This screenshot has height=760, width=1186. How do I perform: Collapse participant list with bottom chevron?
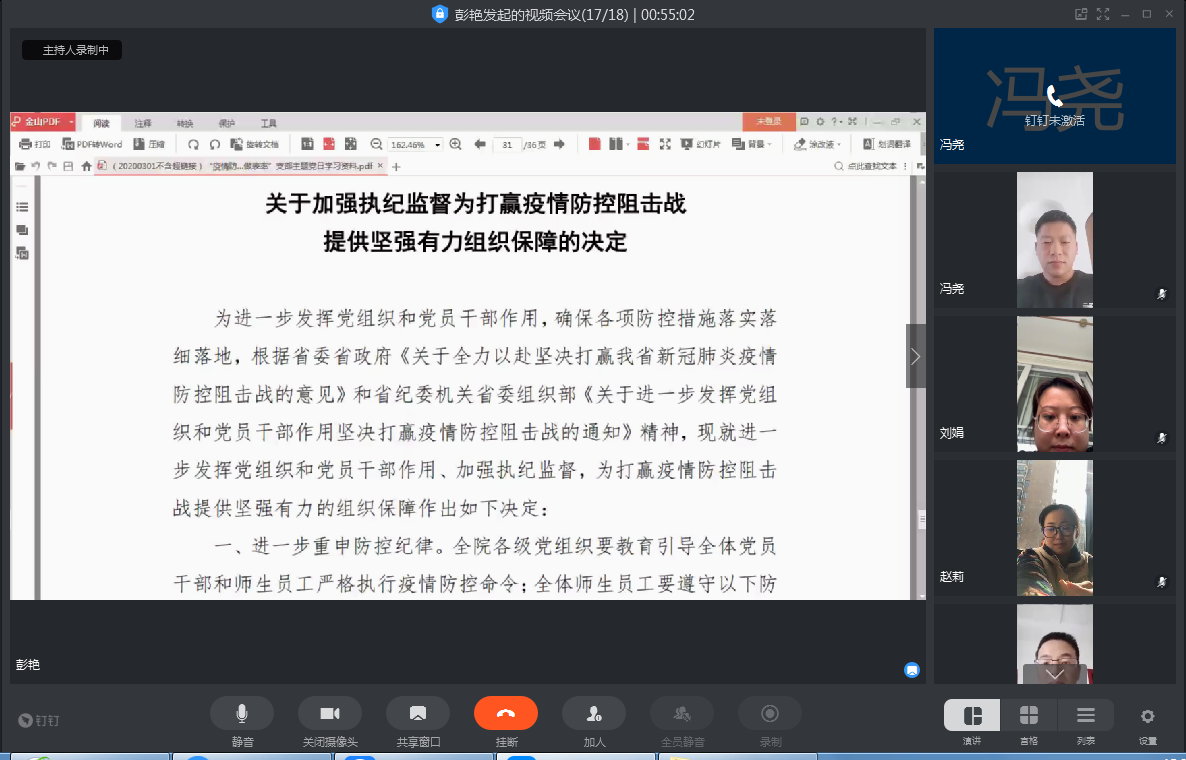point(1054,675)
